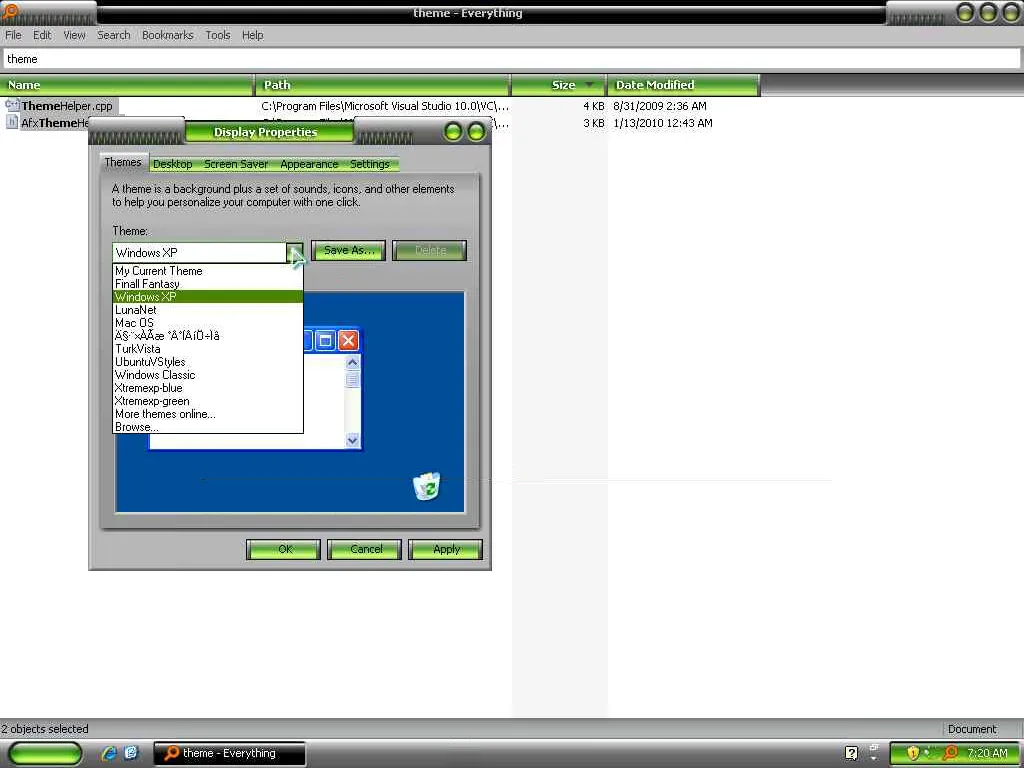Viewport: 1024px width, 768px height.
Task: Click the red close icon in preview window
Action: [x=348, y=340]
